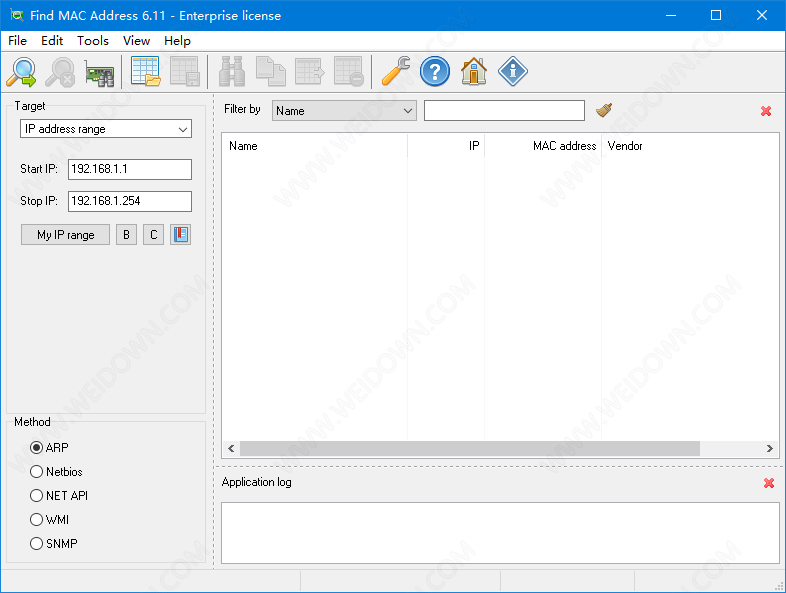The height and width of the screenshot is (593, 786).
Task: Click the results scroll right arrow
Action: [x=769, y=449]
